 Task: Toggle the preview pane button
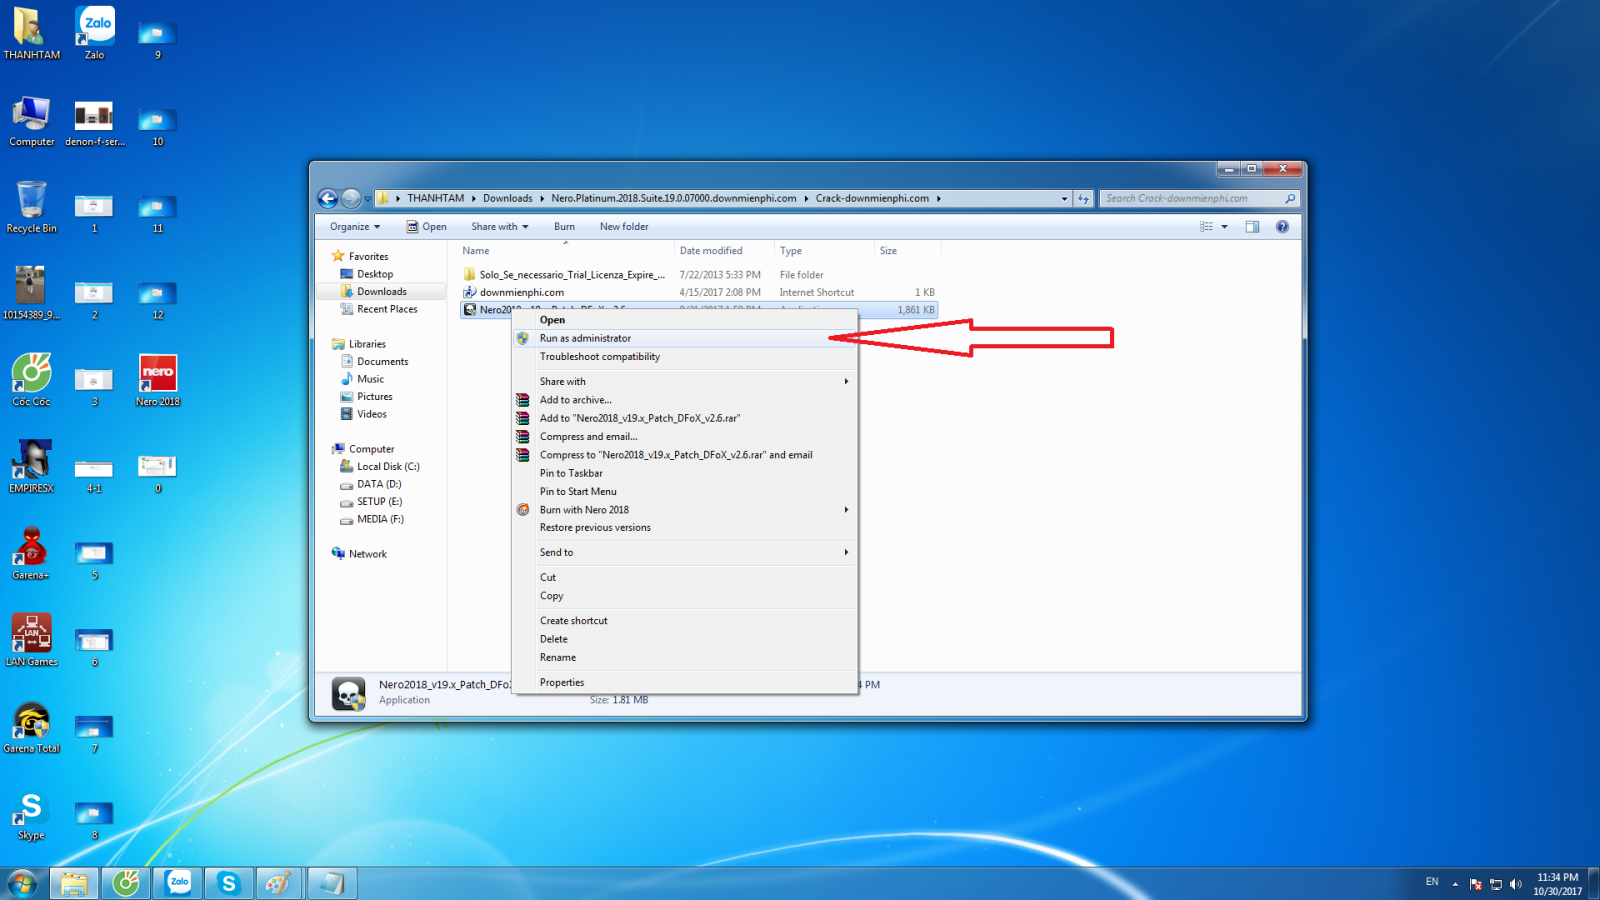[1252, 227]
